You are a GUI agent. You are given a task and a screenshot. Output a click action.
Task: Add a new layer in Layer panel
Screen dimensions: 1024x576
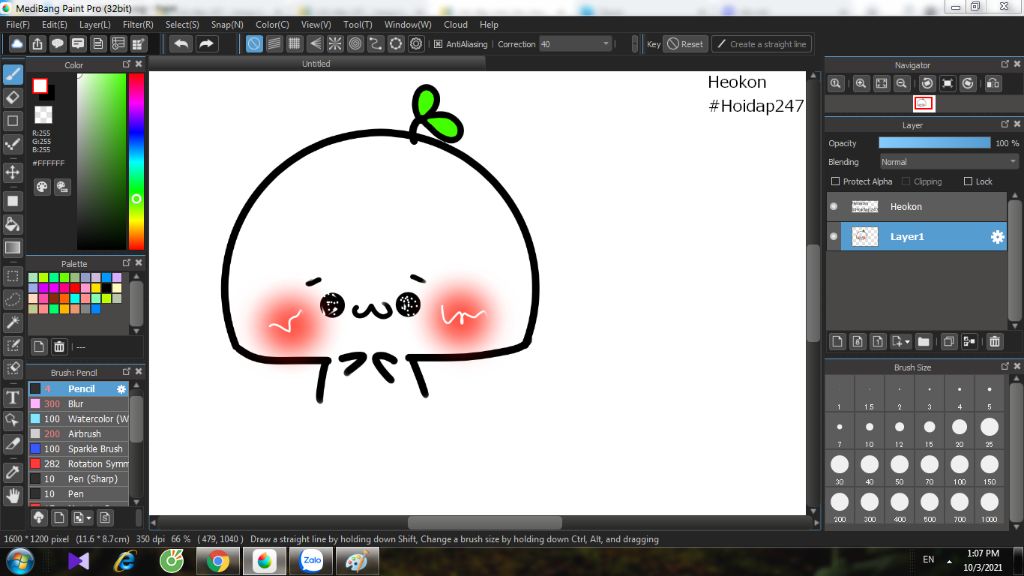(837, 341)
